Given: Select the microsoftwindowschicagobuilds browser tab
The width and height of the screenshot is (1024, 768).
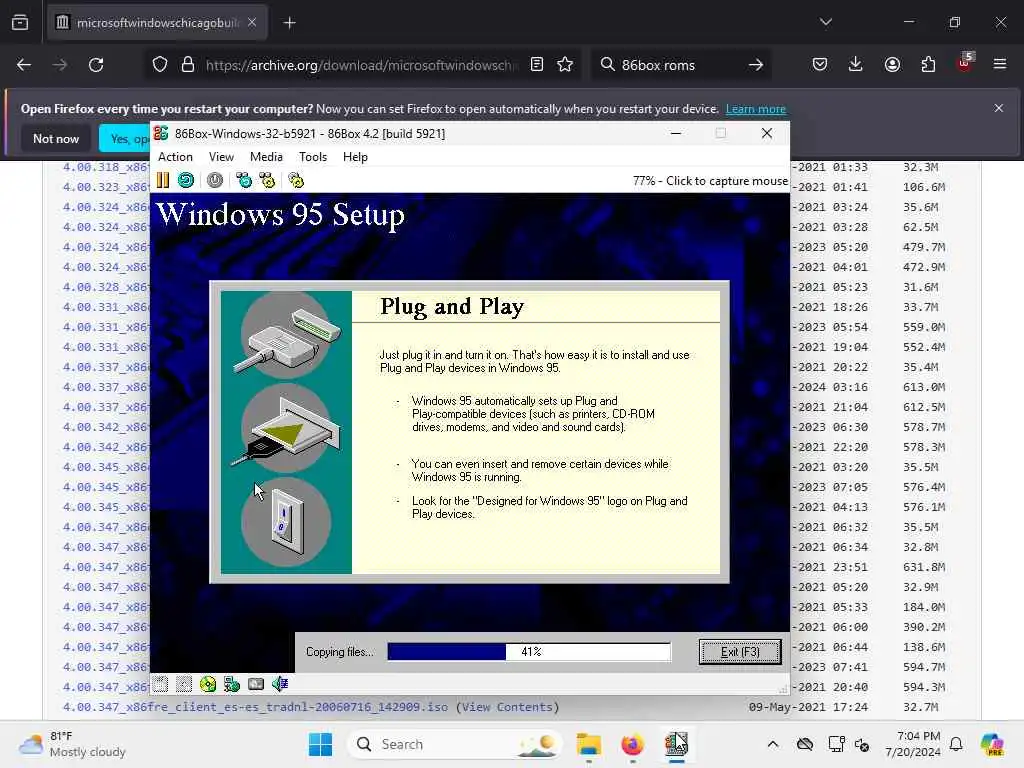Looking at the screenshot, I should click(x=157, y=23).
